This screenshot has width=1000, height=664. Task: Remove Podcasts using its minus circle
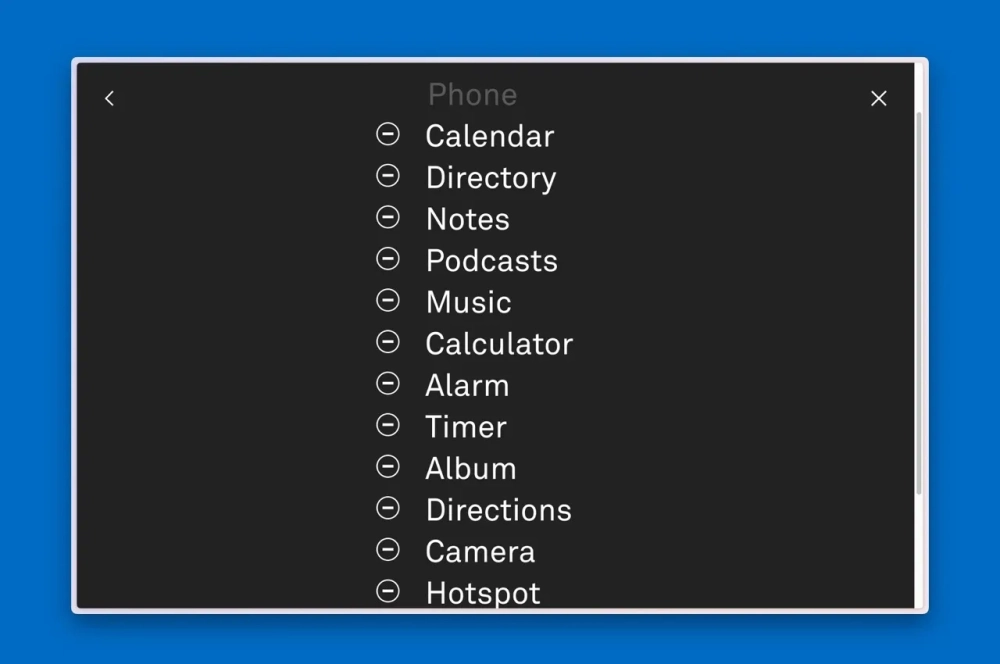tap(387, 259)
